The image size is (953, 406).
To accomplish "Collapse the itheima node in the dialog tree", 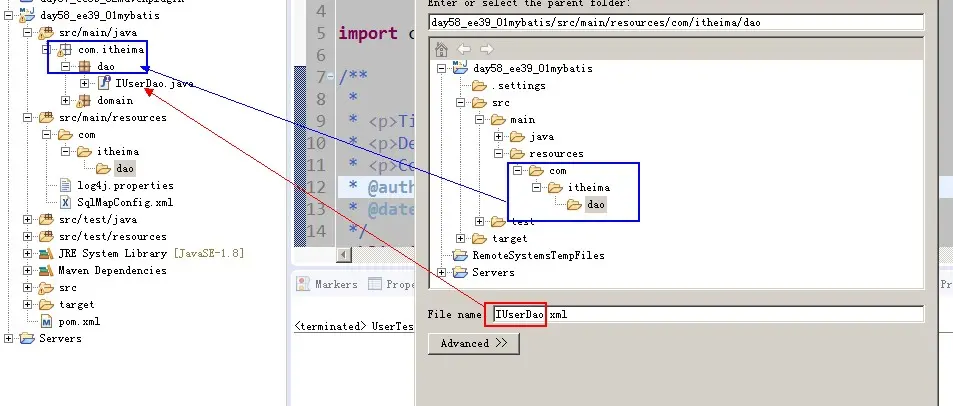I will (537, 188).
